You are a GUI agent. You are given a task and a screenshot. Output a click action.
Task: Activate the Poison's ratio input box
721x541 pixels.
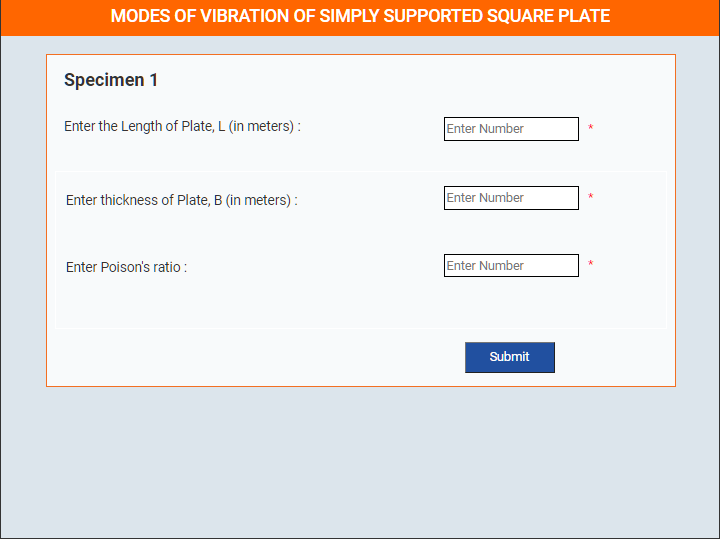[x=511, y=265]
